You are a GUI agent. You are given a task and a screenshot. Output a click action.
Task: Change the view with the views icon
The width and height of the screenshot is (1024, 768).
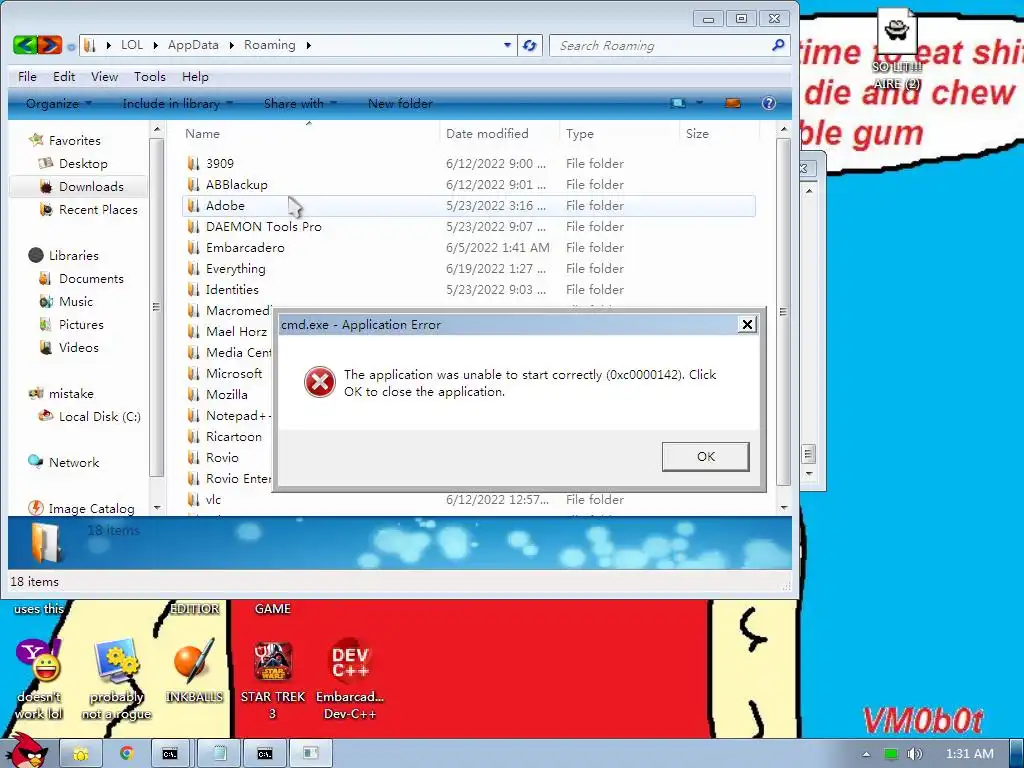coord(679,103)
